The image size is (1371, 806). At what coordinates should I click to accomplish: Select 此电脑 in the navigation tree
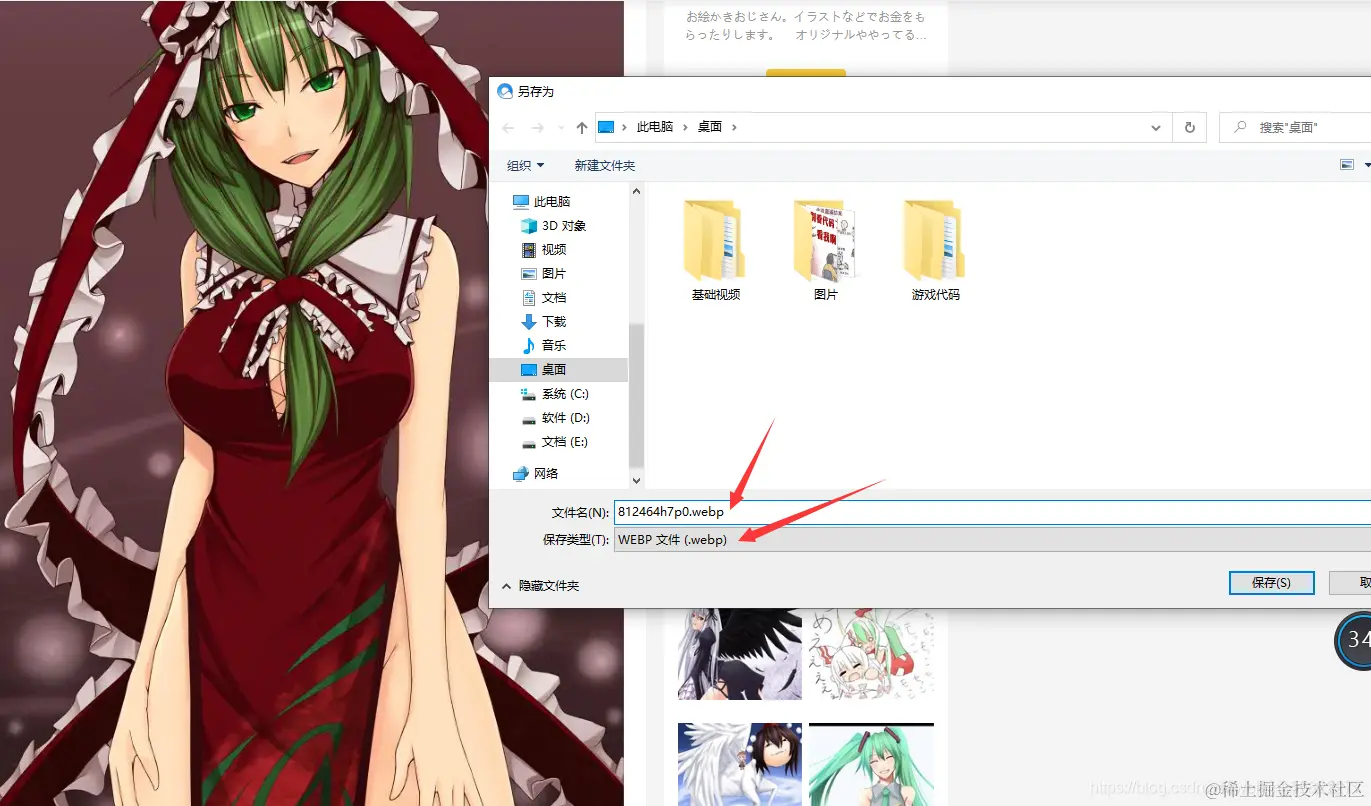(552, 201)
